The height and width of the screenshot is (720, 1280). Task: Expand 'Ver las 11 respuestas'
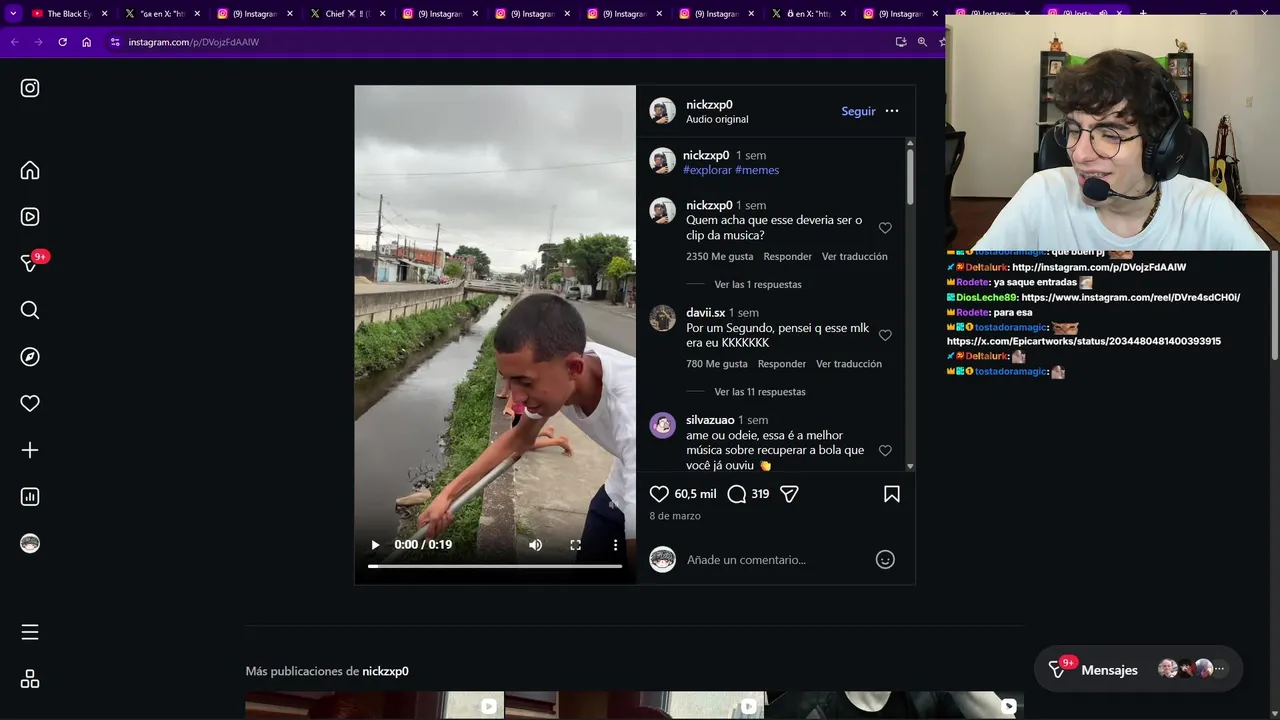(x=760, y=392)
